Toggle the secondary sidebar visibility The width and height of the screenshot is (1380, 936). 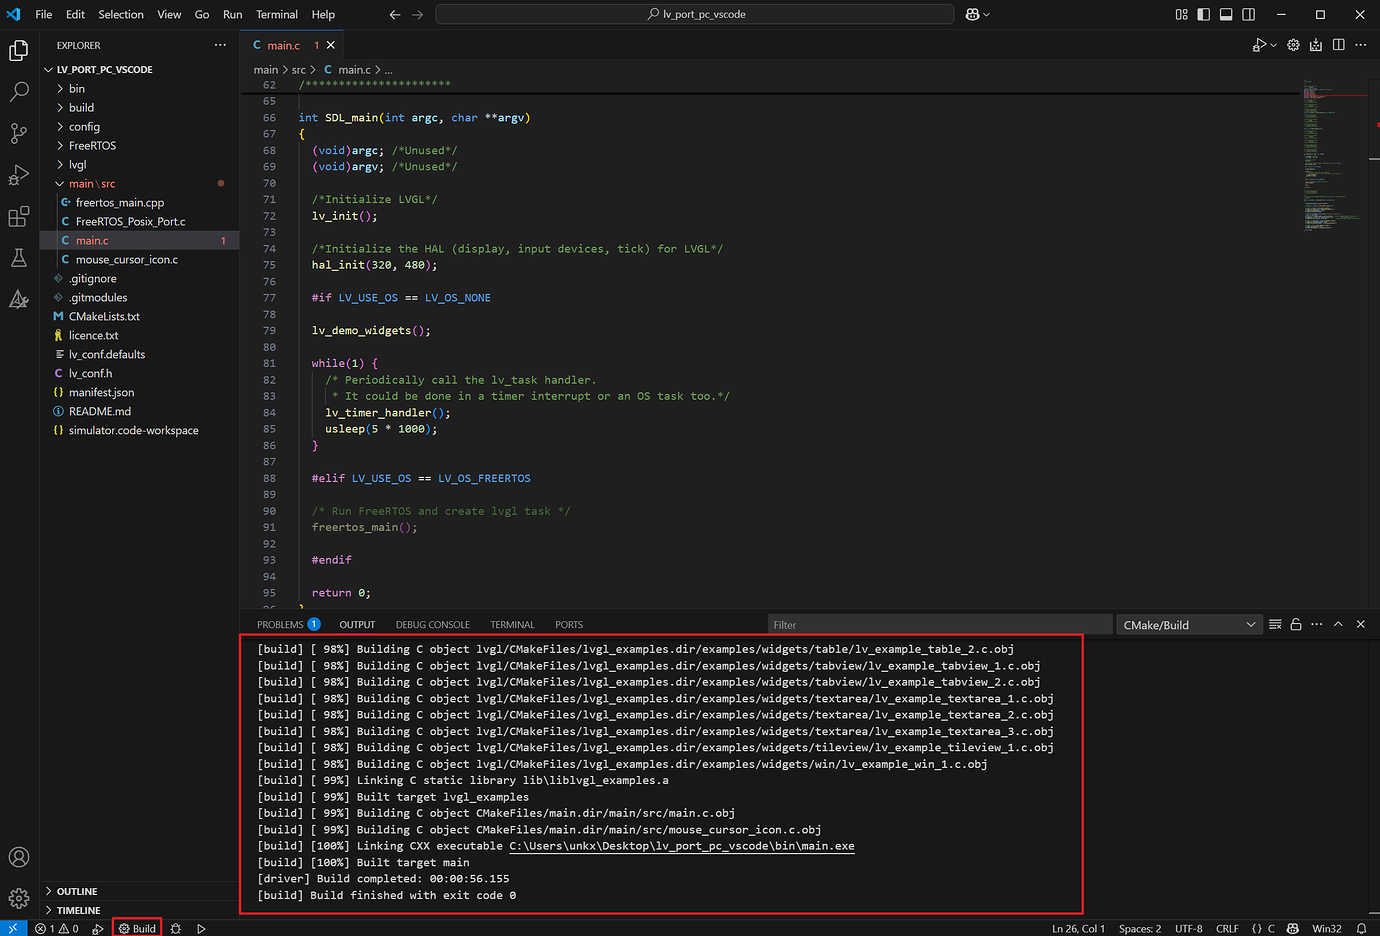[1249, 14]
